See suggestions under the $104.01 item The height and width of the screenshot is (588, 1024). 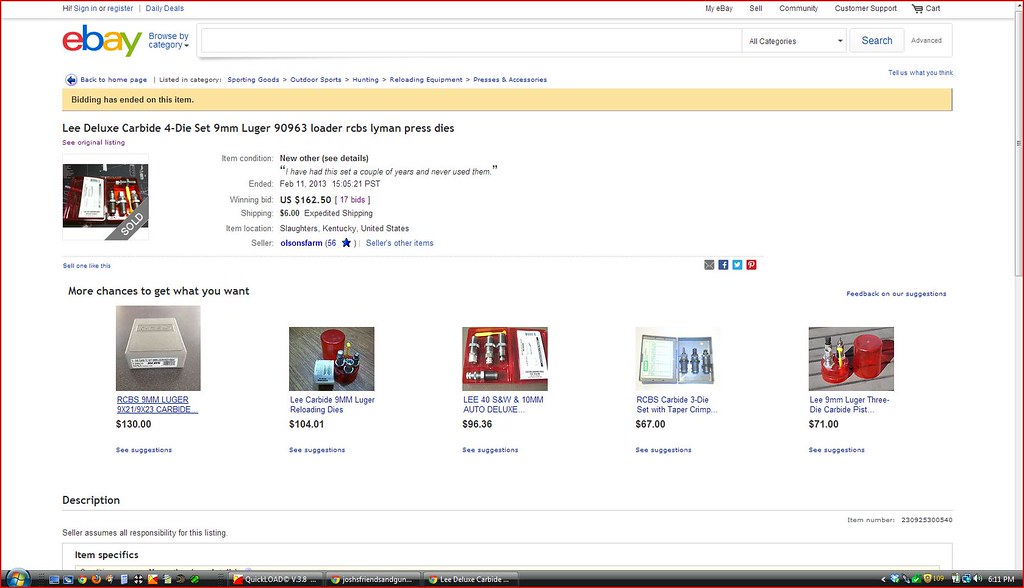[317, 450]
